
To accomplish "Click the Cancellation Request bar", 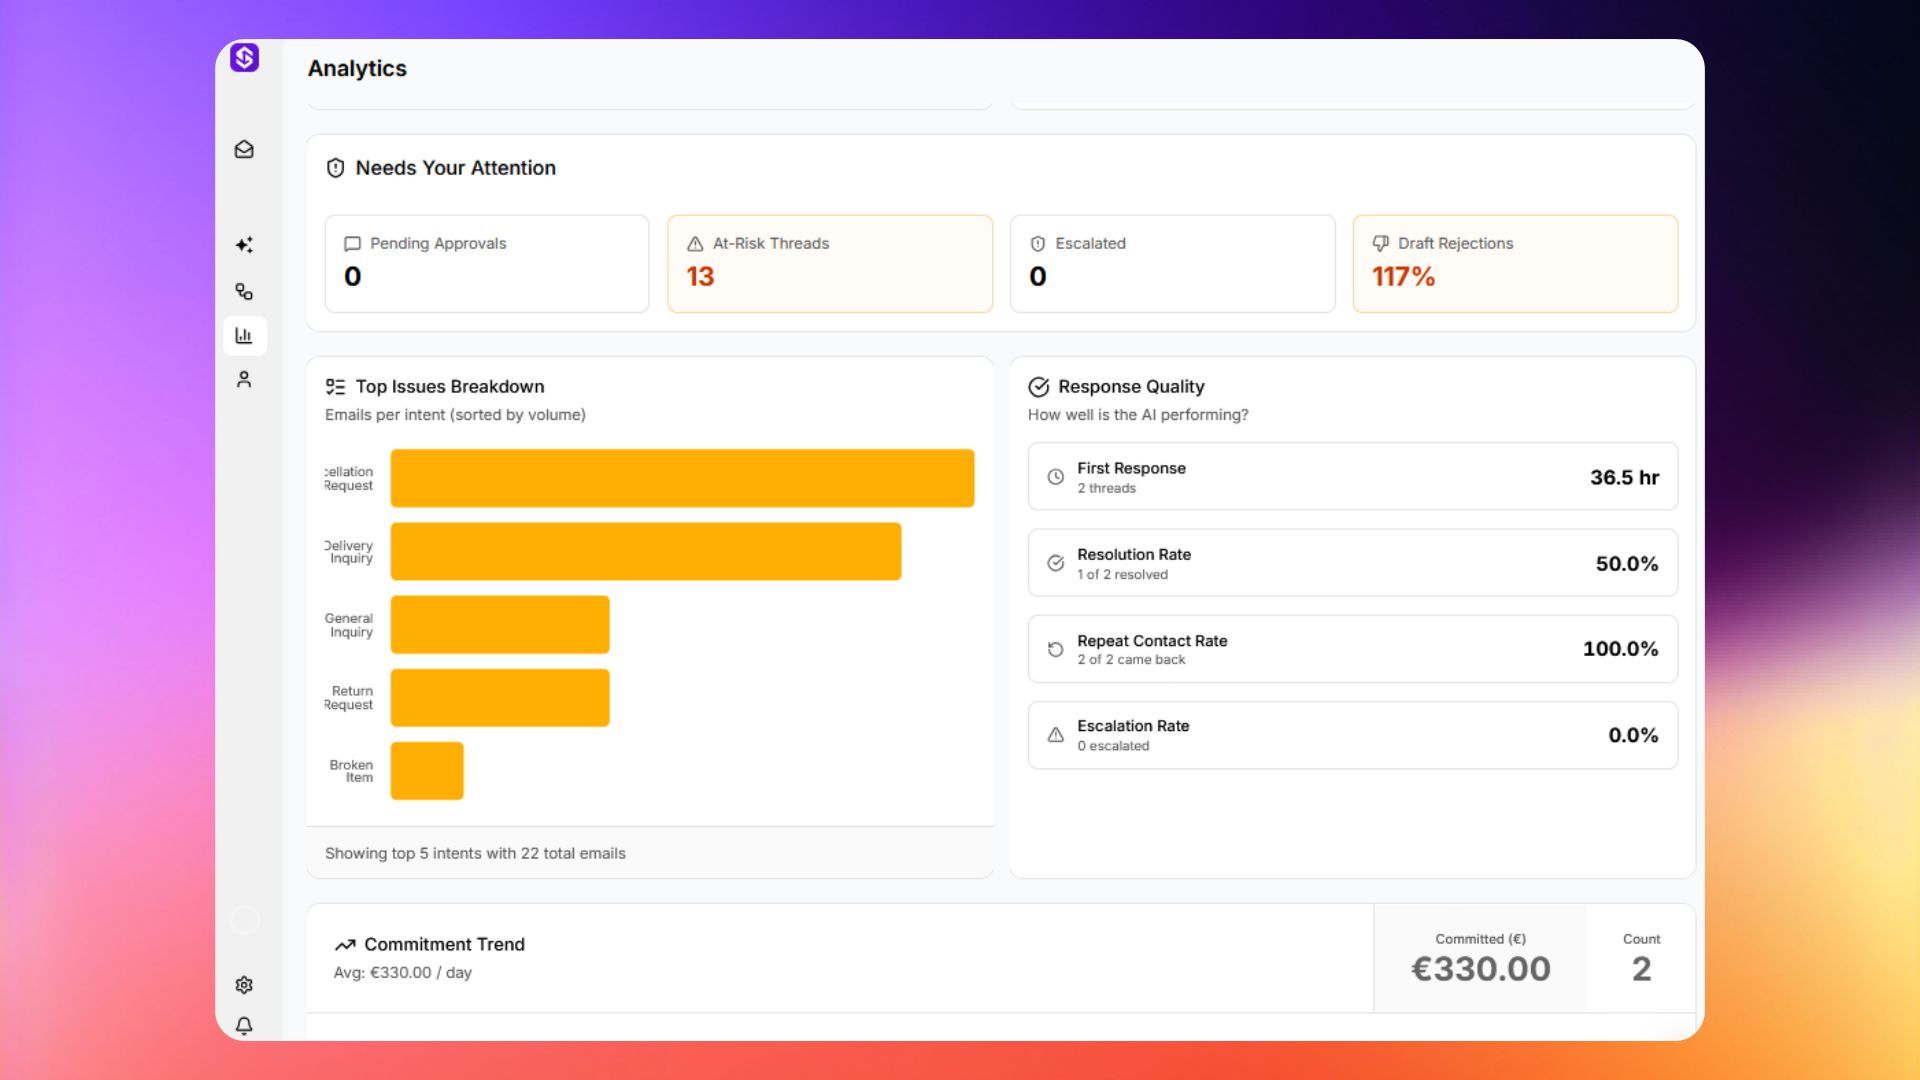I will coord(682,478).
